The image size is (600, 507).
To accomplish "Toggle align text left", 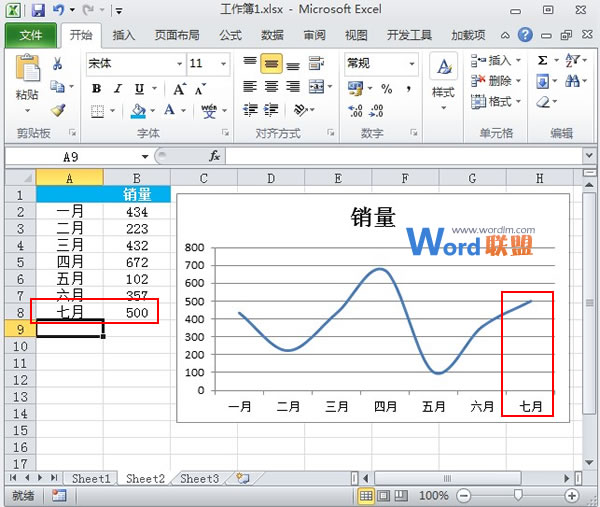I will point(250,87).
